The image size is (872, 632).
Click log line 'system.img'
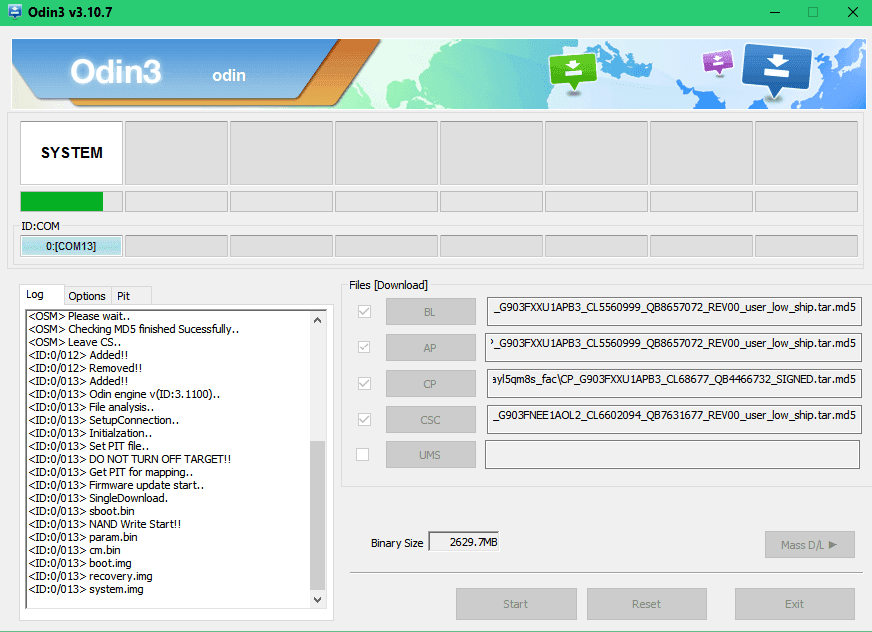[x=86, y=589]
